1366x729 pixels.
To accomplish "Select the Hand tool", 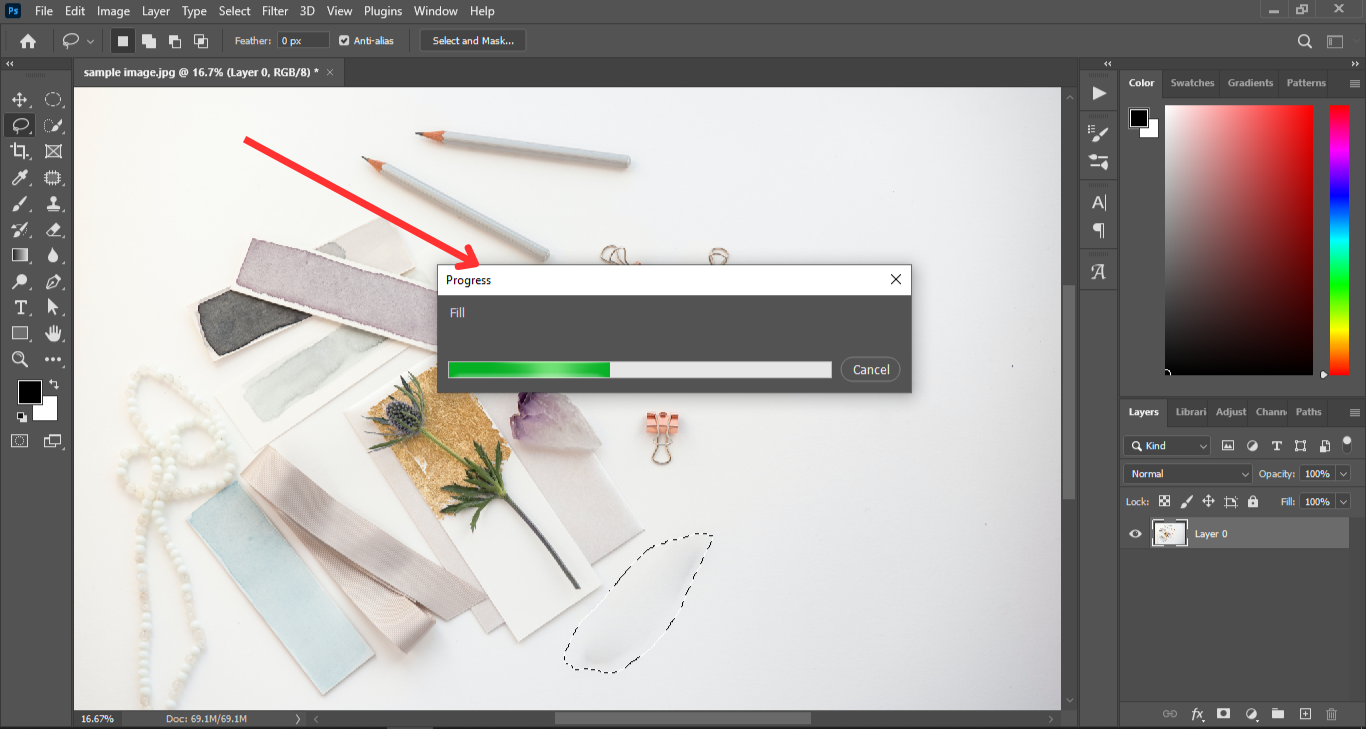I will (53, 333).
